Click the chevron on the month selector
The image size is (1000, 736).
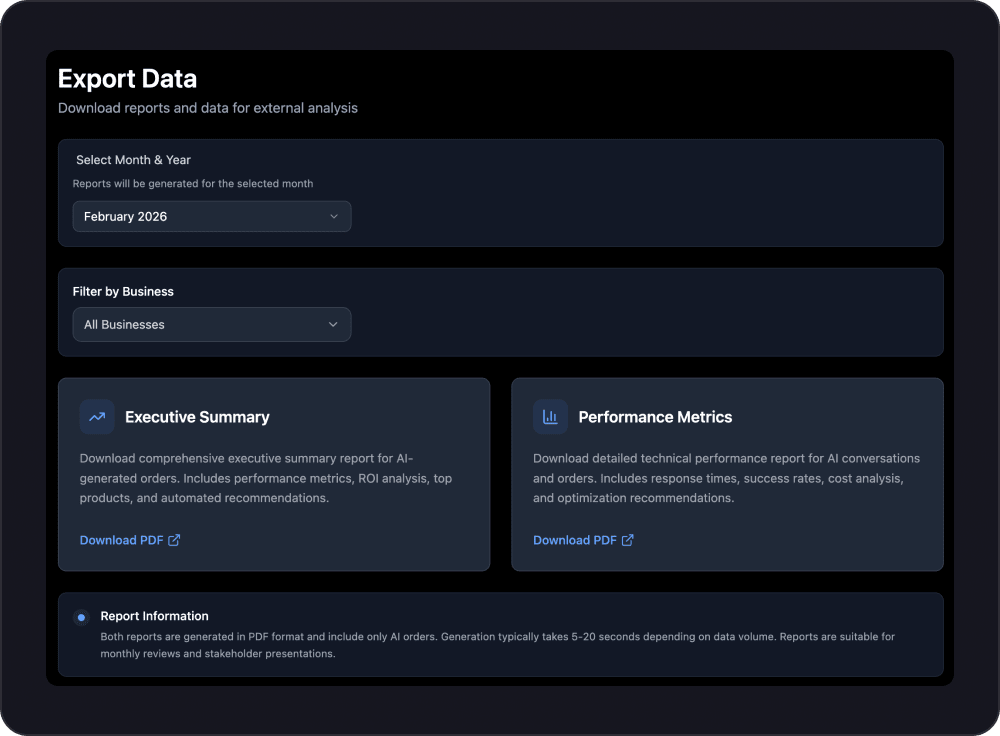click(335, 216)
